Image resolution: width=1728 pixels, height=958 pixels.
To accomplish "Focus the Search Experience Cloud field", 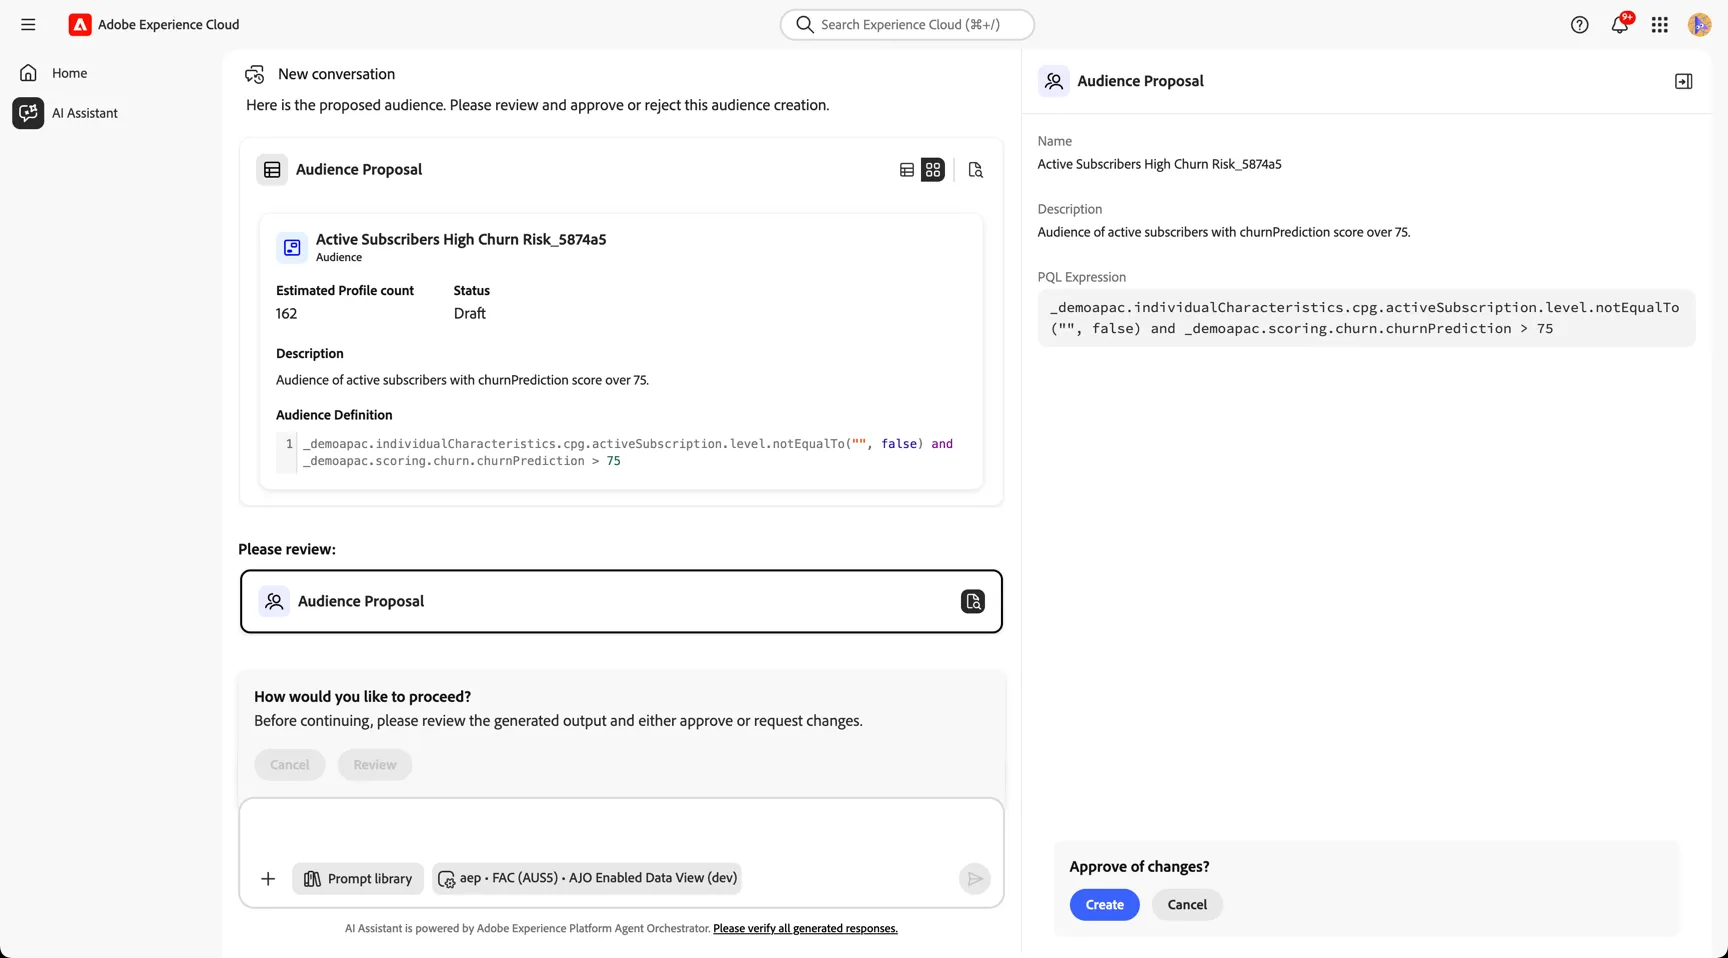I will (x=907, y=25).
